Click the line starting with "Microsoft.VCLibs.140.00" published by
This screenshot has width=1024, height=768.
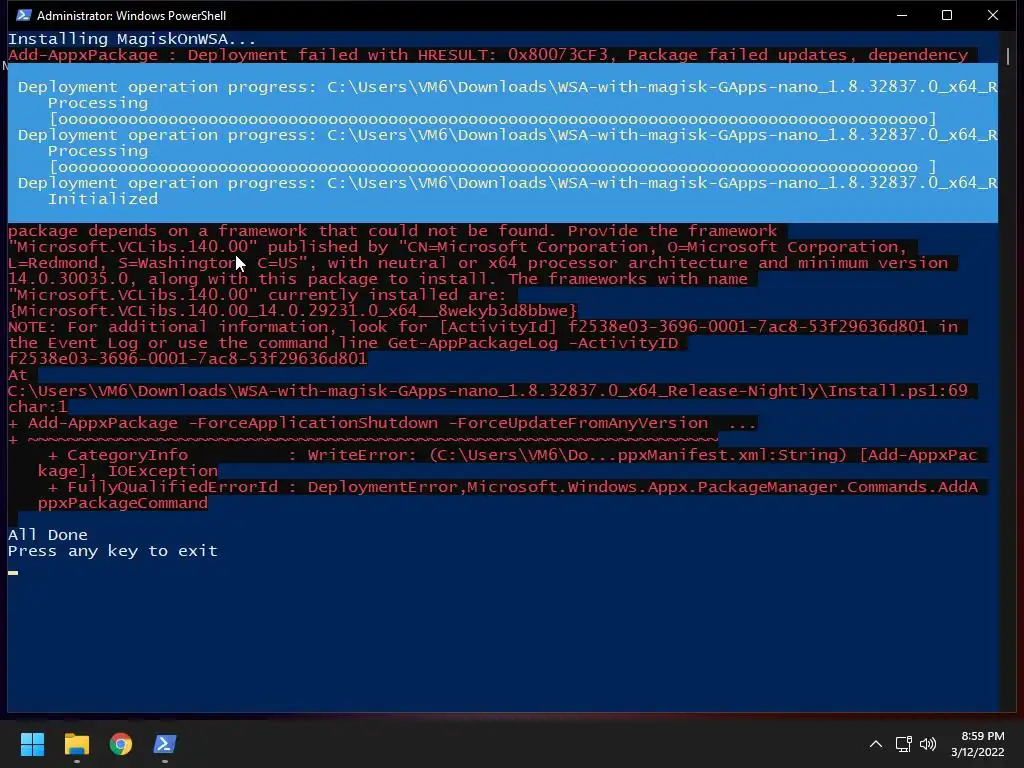coord(457,247)
